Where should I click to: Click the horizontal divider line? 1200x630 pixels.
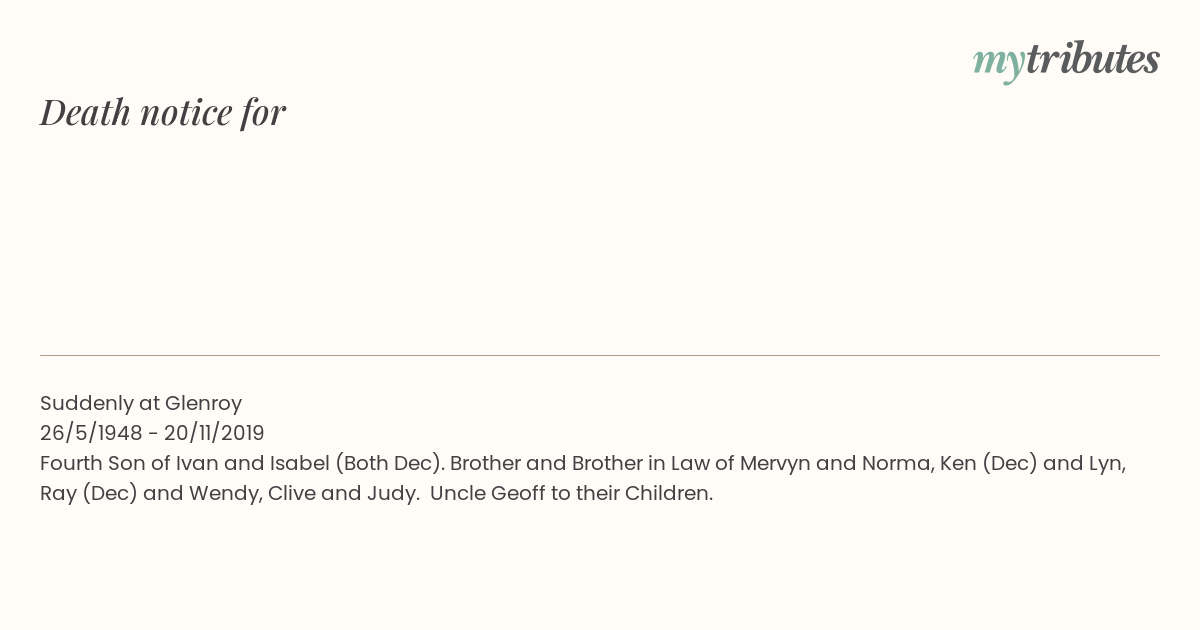pos(600,355)
